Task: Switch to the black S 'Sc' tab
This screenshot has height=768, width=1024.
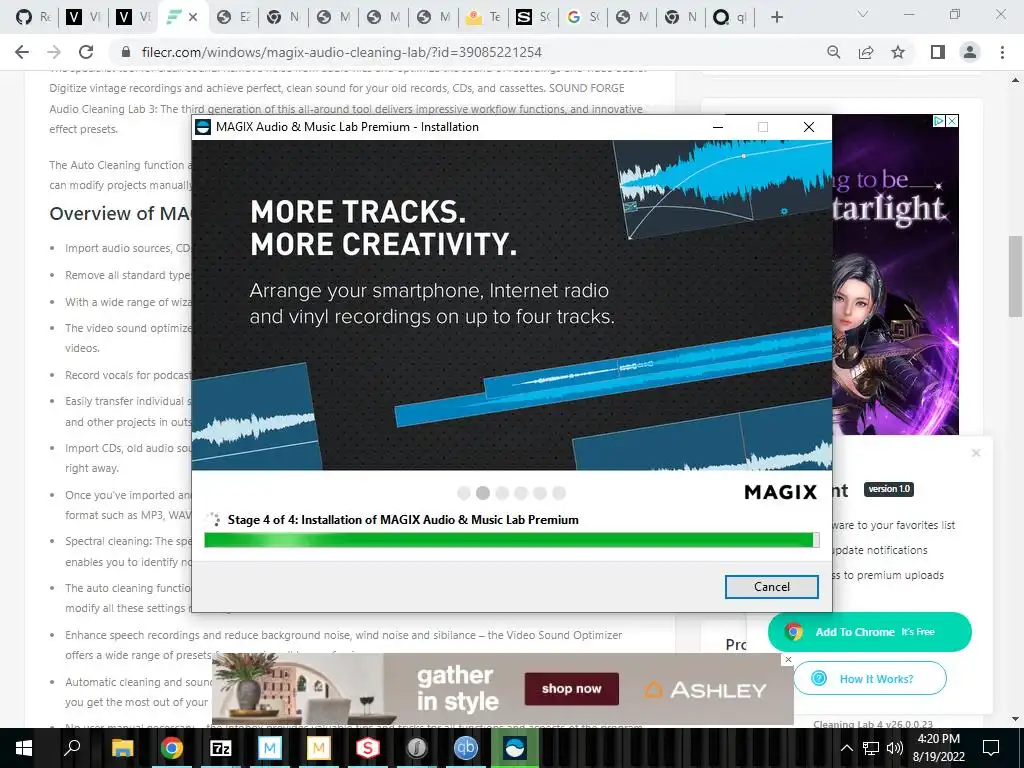Action: point(532,18)
